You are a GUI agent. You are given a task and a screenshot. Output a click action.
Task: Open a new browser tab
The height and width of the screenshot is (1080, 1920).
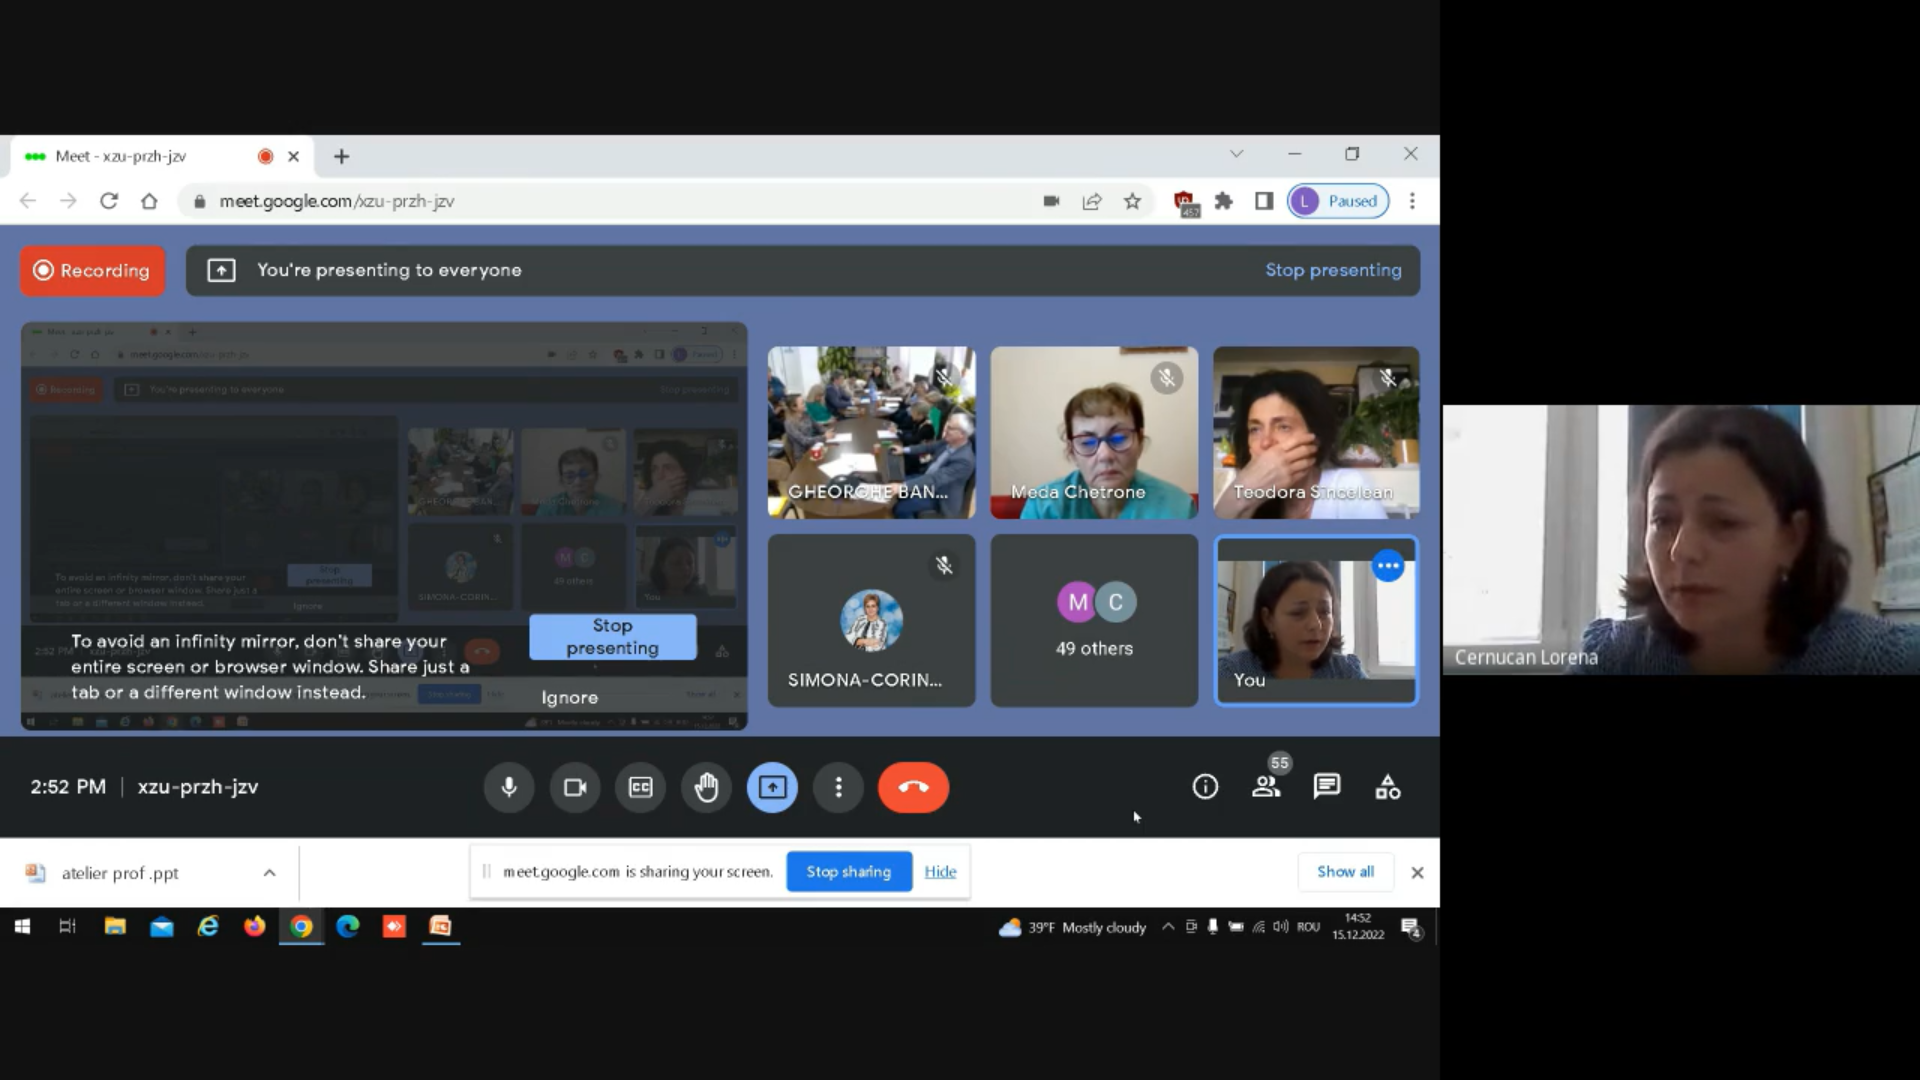341,156
